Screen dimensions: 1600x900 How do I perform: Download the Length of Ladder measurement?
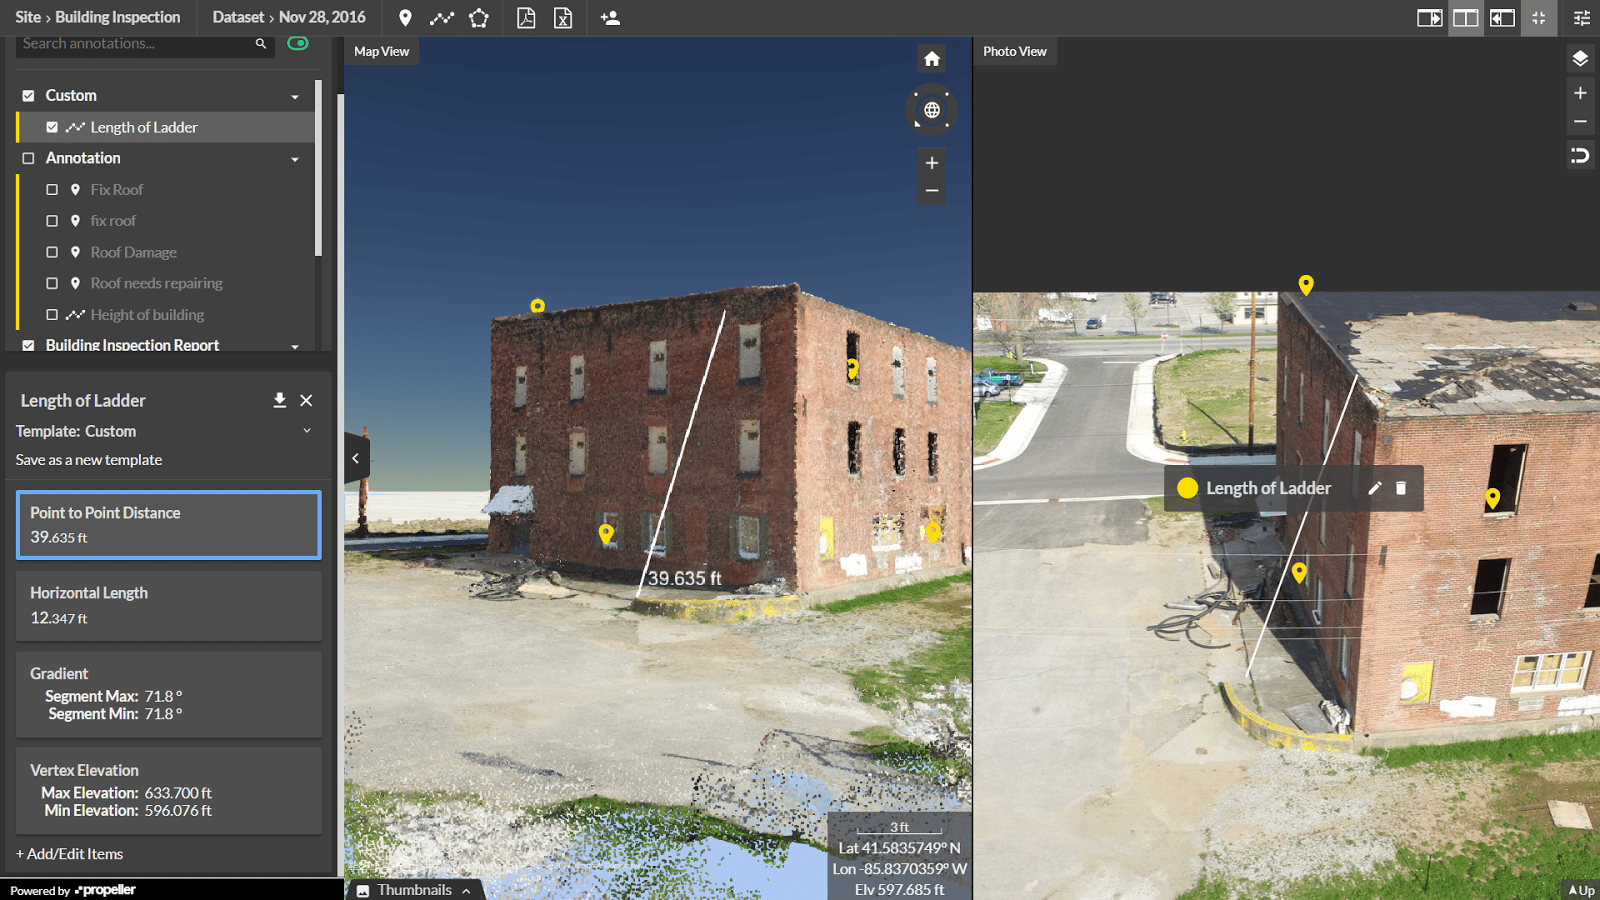click(x=280, y=400)
